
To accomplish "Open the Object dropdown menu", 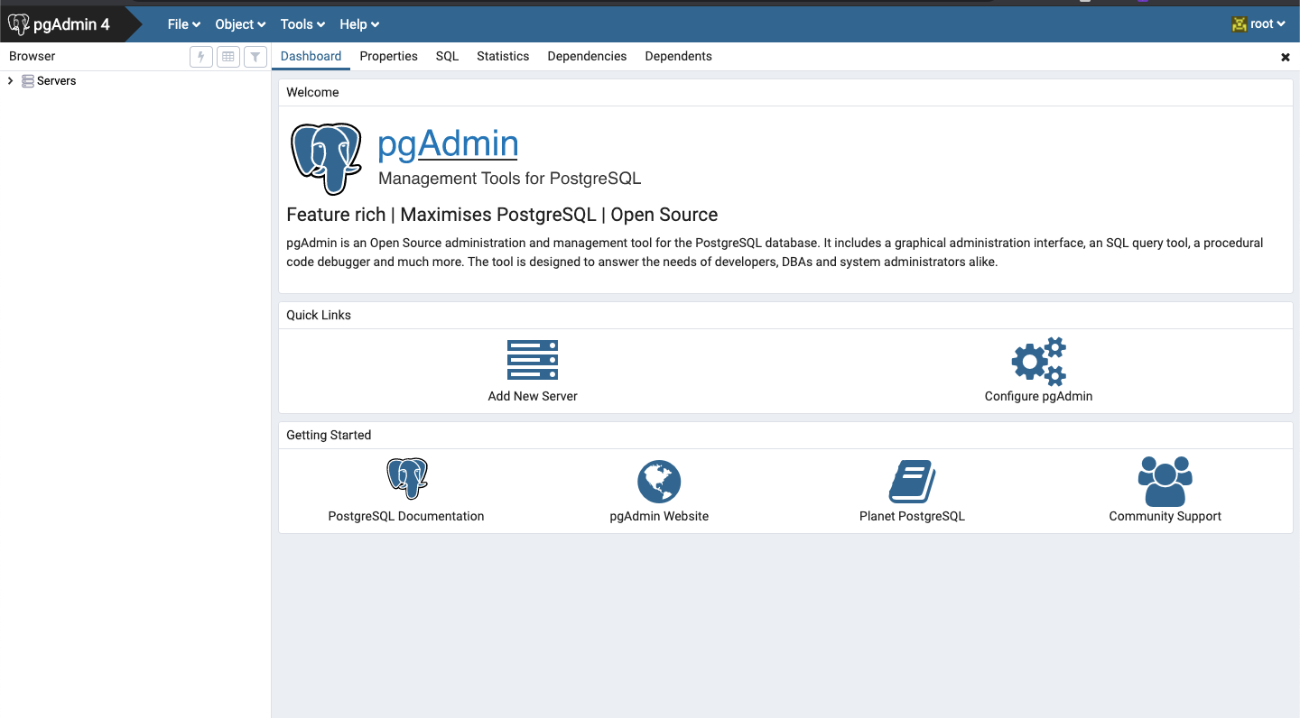I will click(x=240, y=24).
